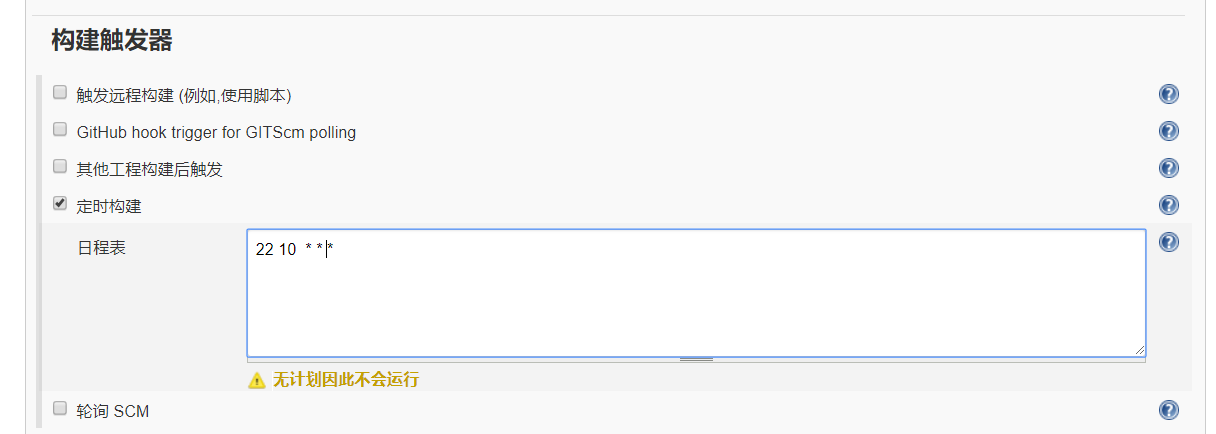The height and width of the screenshot is (434, 1216).
Task: Click the 定时构建 label text
Action: (x=109, y=206)
